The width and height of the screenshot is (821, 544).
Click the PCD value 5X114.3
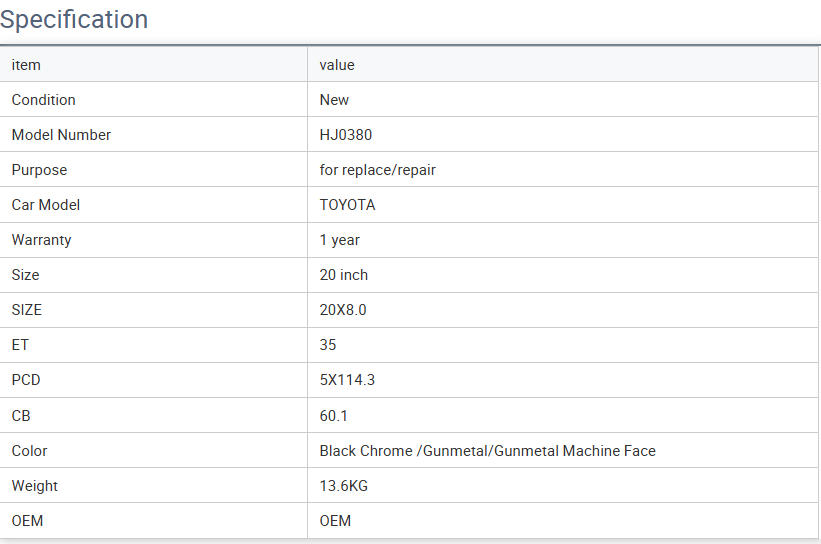coord(347,380)
